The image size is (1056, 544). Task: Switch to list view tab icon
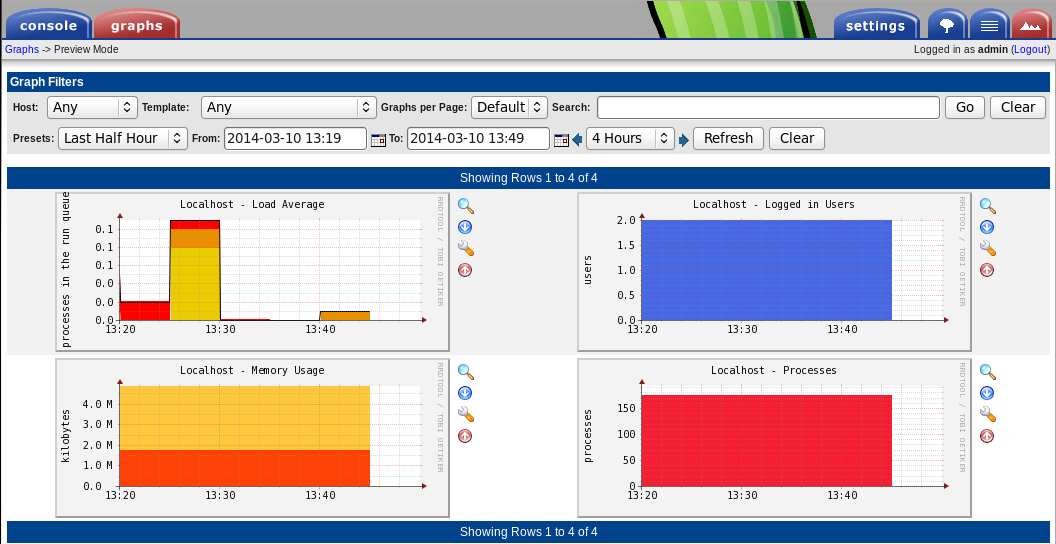(x=988, y=26)
